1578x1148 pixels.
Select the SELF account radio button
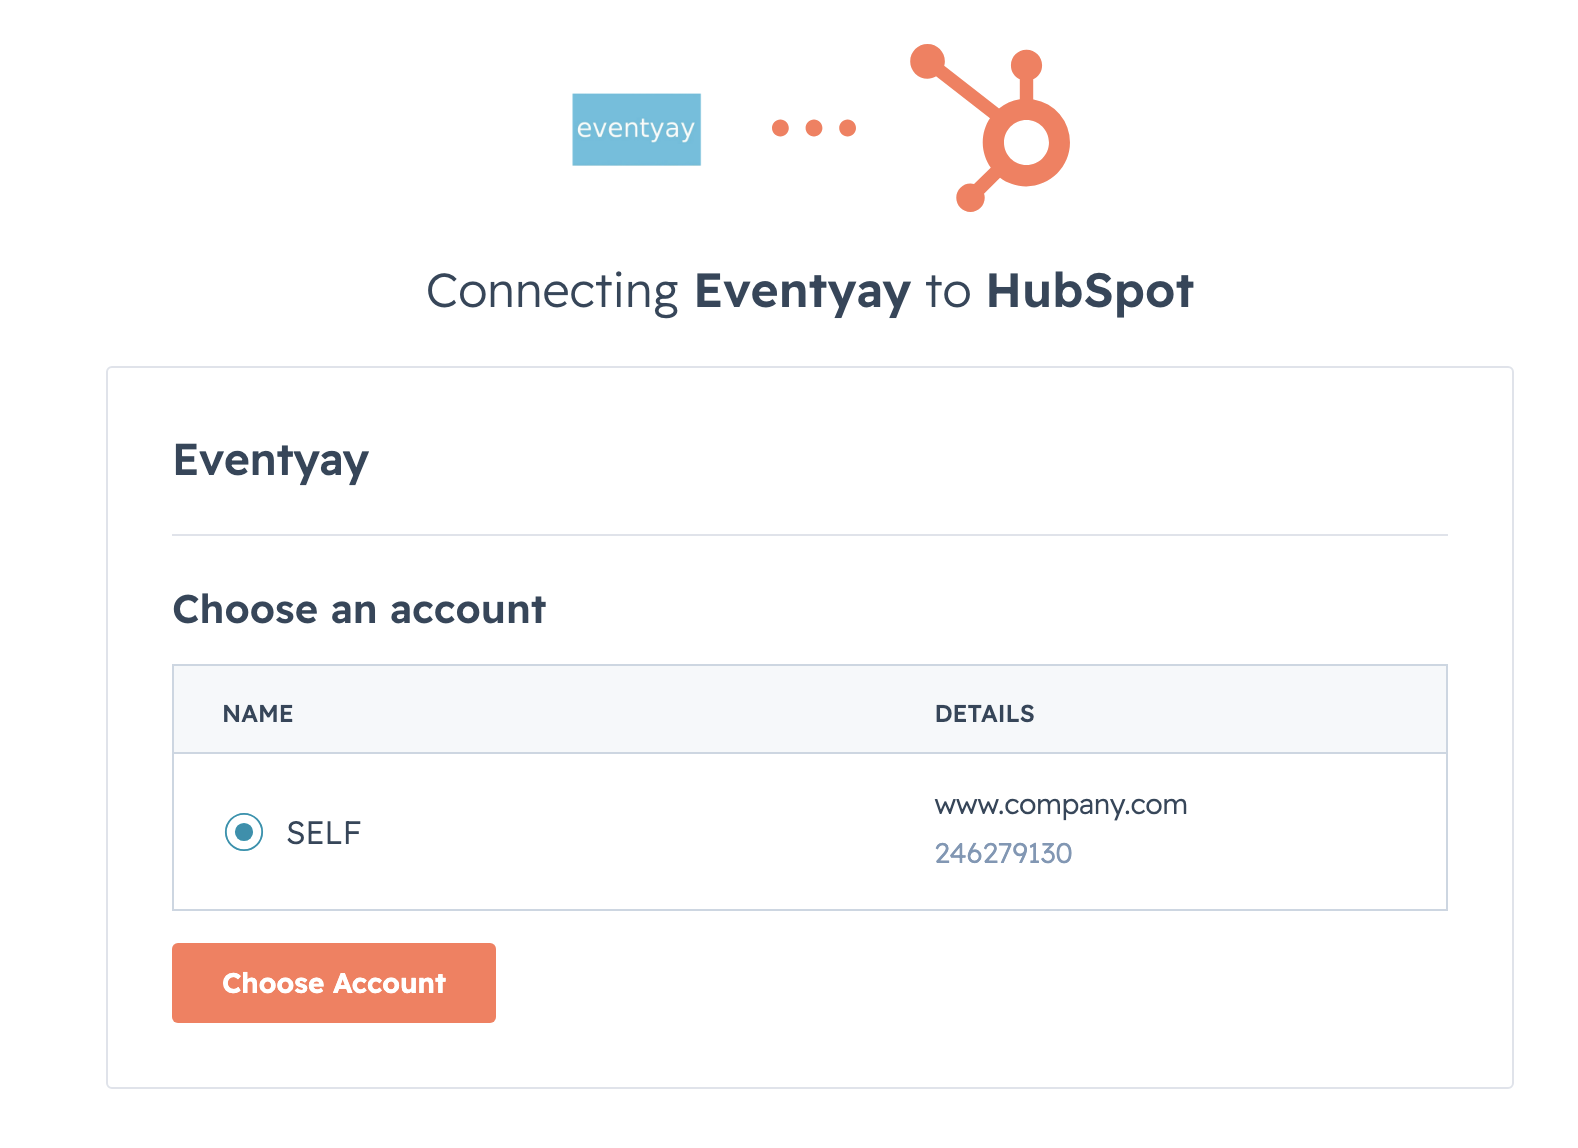point(244,832)
